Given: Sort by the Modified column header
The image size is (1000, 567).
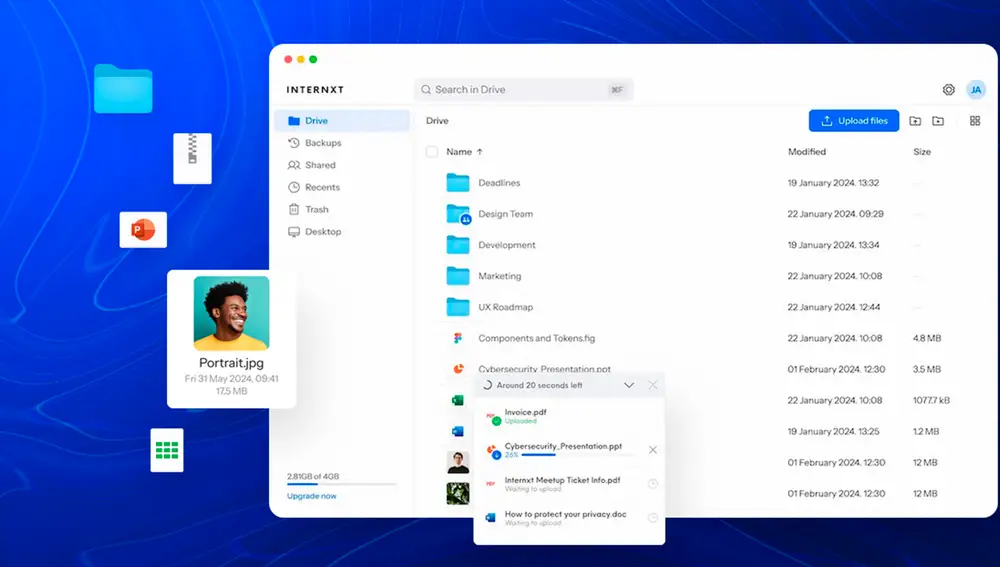Looking at the screenshot, I should click(807, 152).
